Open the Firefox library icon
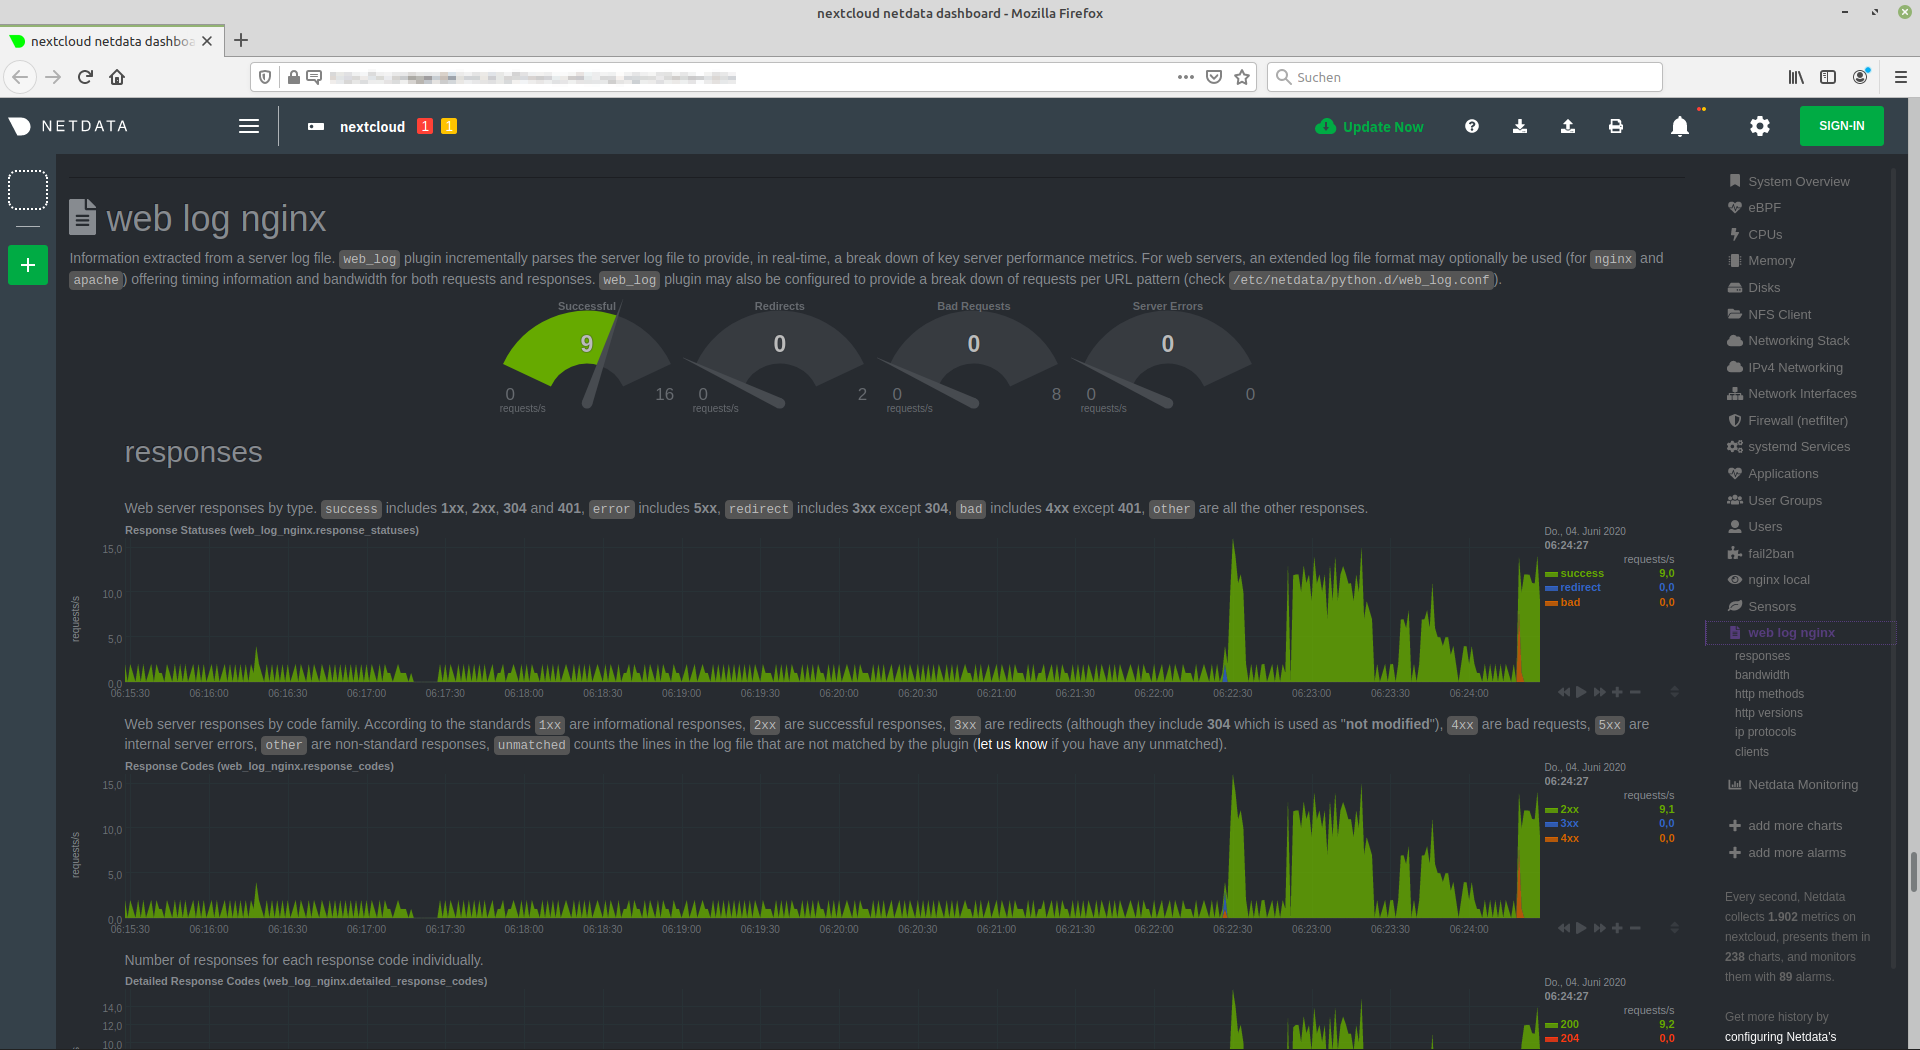 tap(1796, 77)
